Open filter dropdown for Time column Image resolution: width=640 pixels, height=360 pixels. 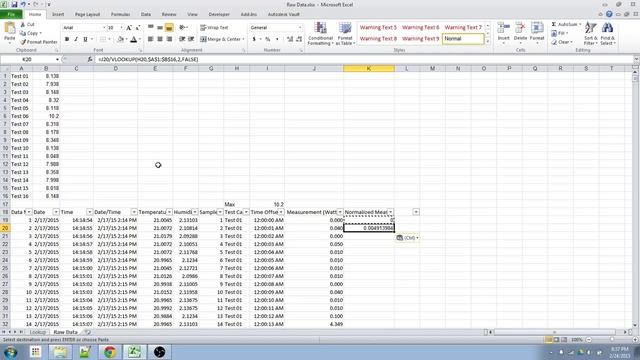(89, 212)
